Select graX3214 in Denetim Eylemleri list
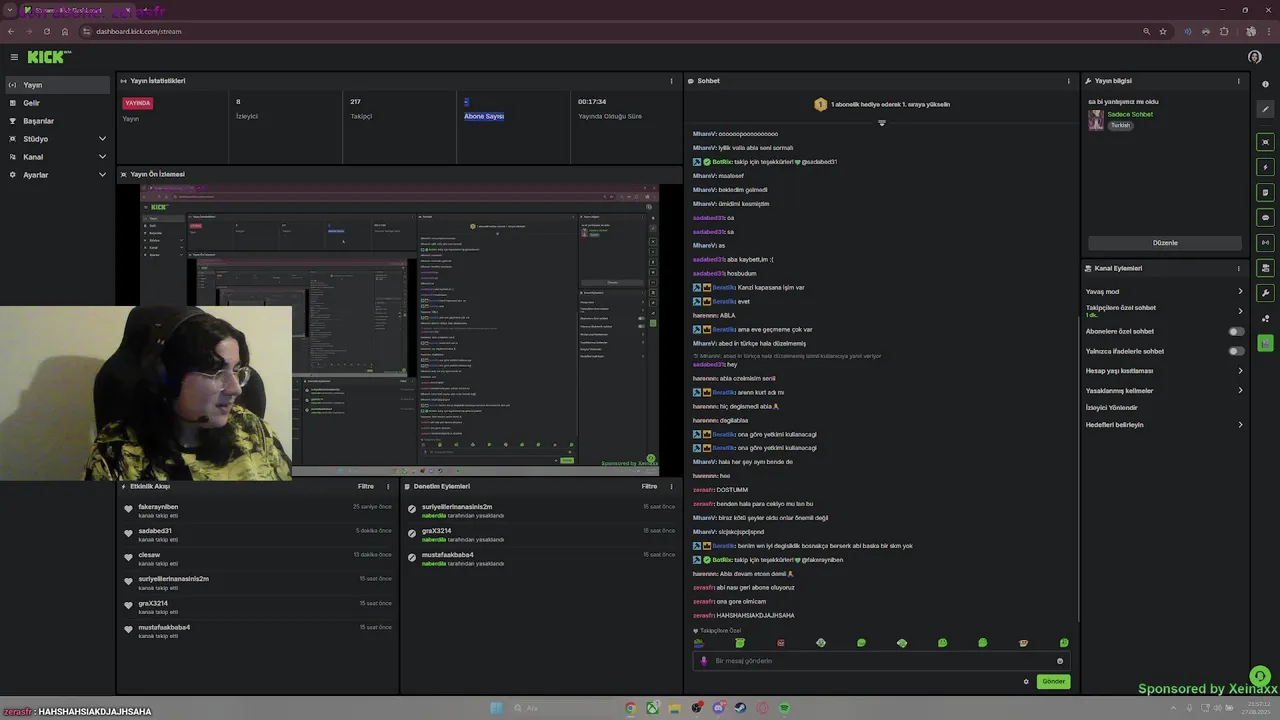Viewport: 1280px width, 720px height. [436, 531]
